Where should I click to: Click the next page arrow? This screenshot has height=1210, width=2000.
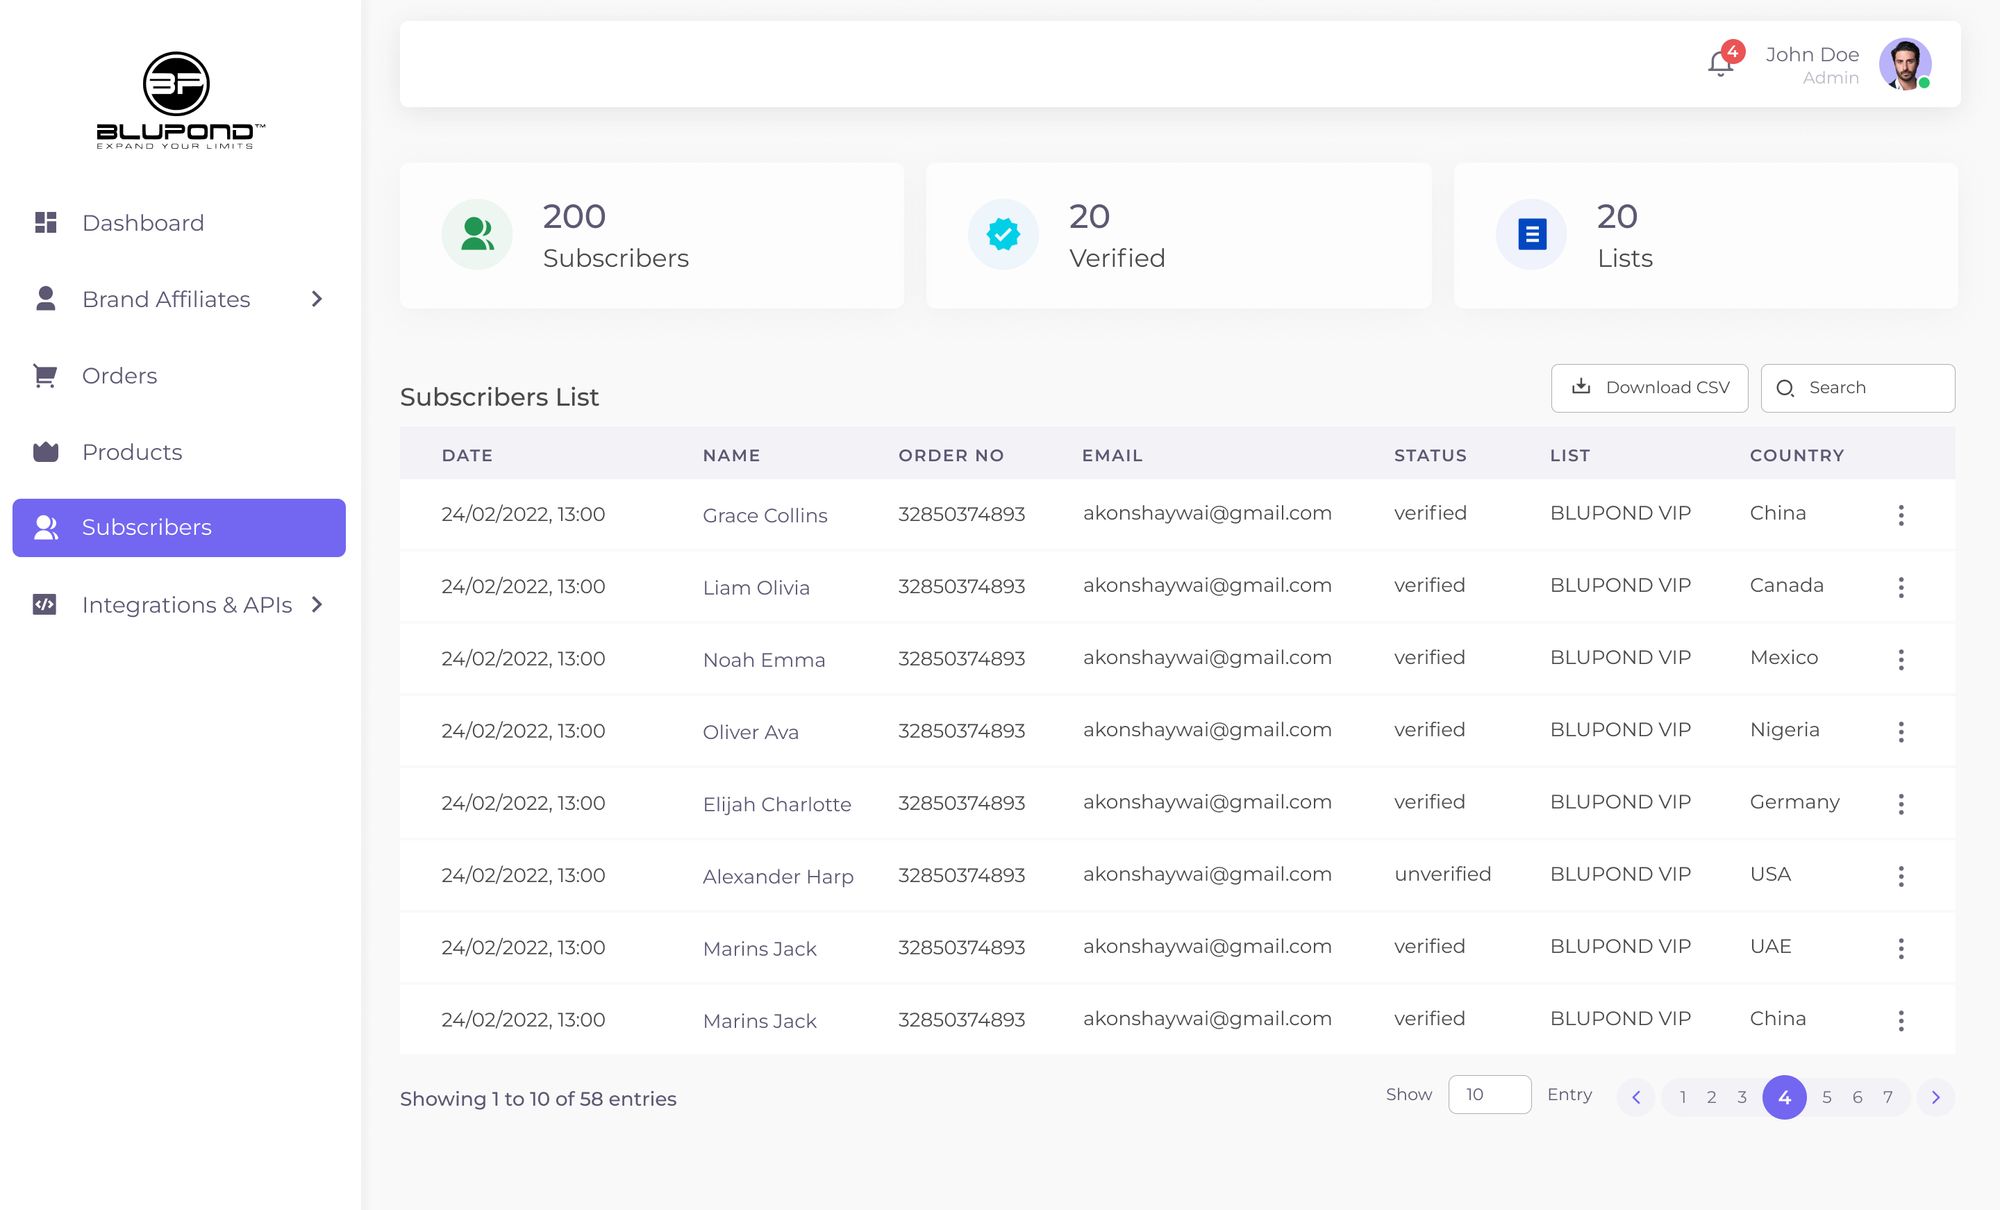click(x=1935, y=1098)
